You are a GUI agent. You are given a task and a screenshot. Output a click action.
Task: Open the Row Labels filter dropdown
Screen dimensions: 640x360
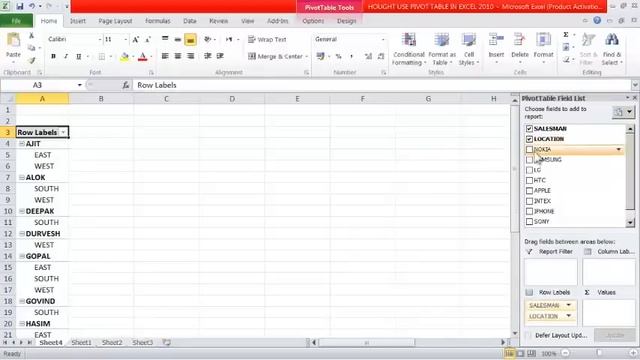point(63,133)
